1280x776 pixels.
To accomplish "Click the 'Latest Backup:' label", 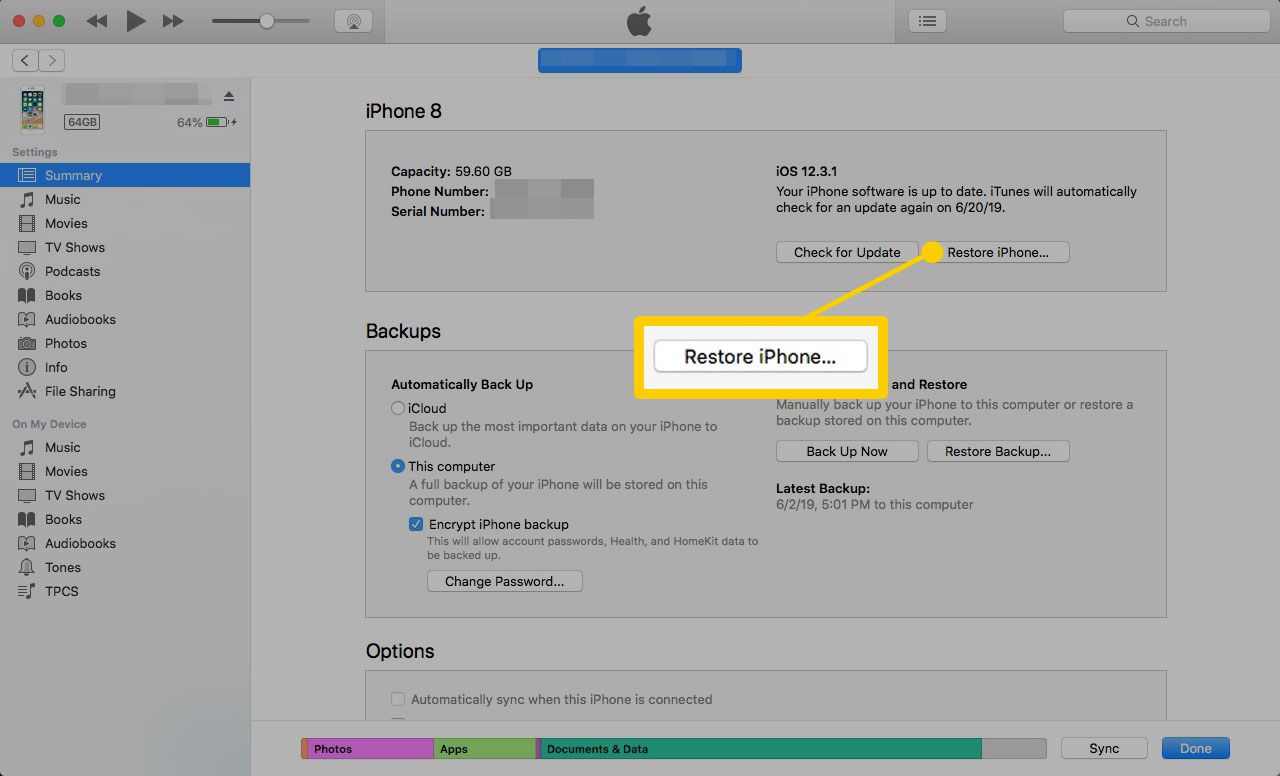I will point(823,488).
